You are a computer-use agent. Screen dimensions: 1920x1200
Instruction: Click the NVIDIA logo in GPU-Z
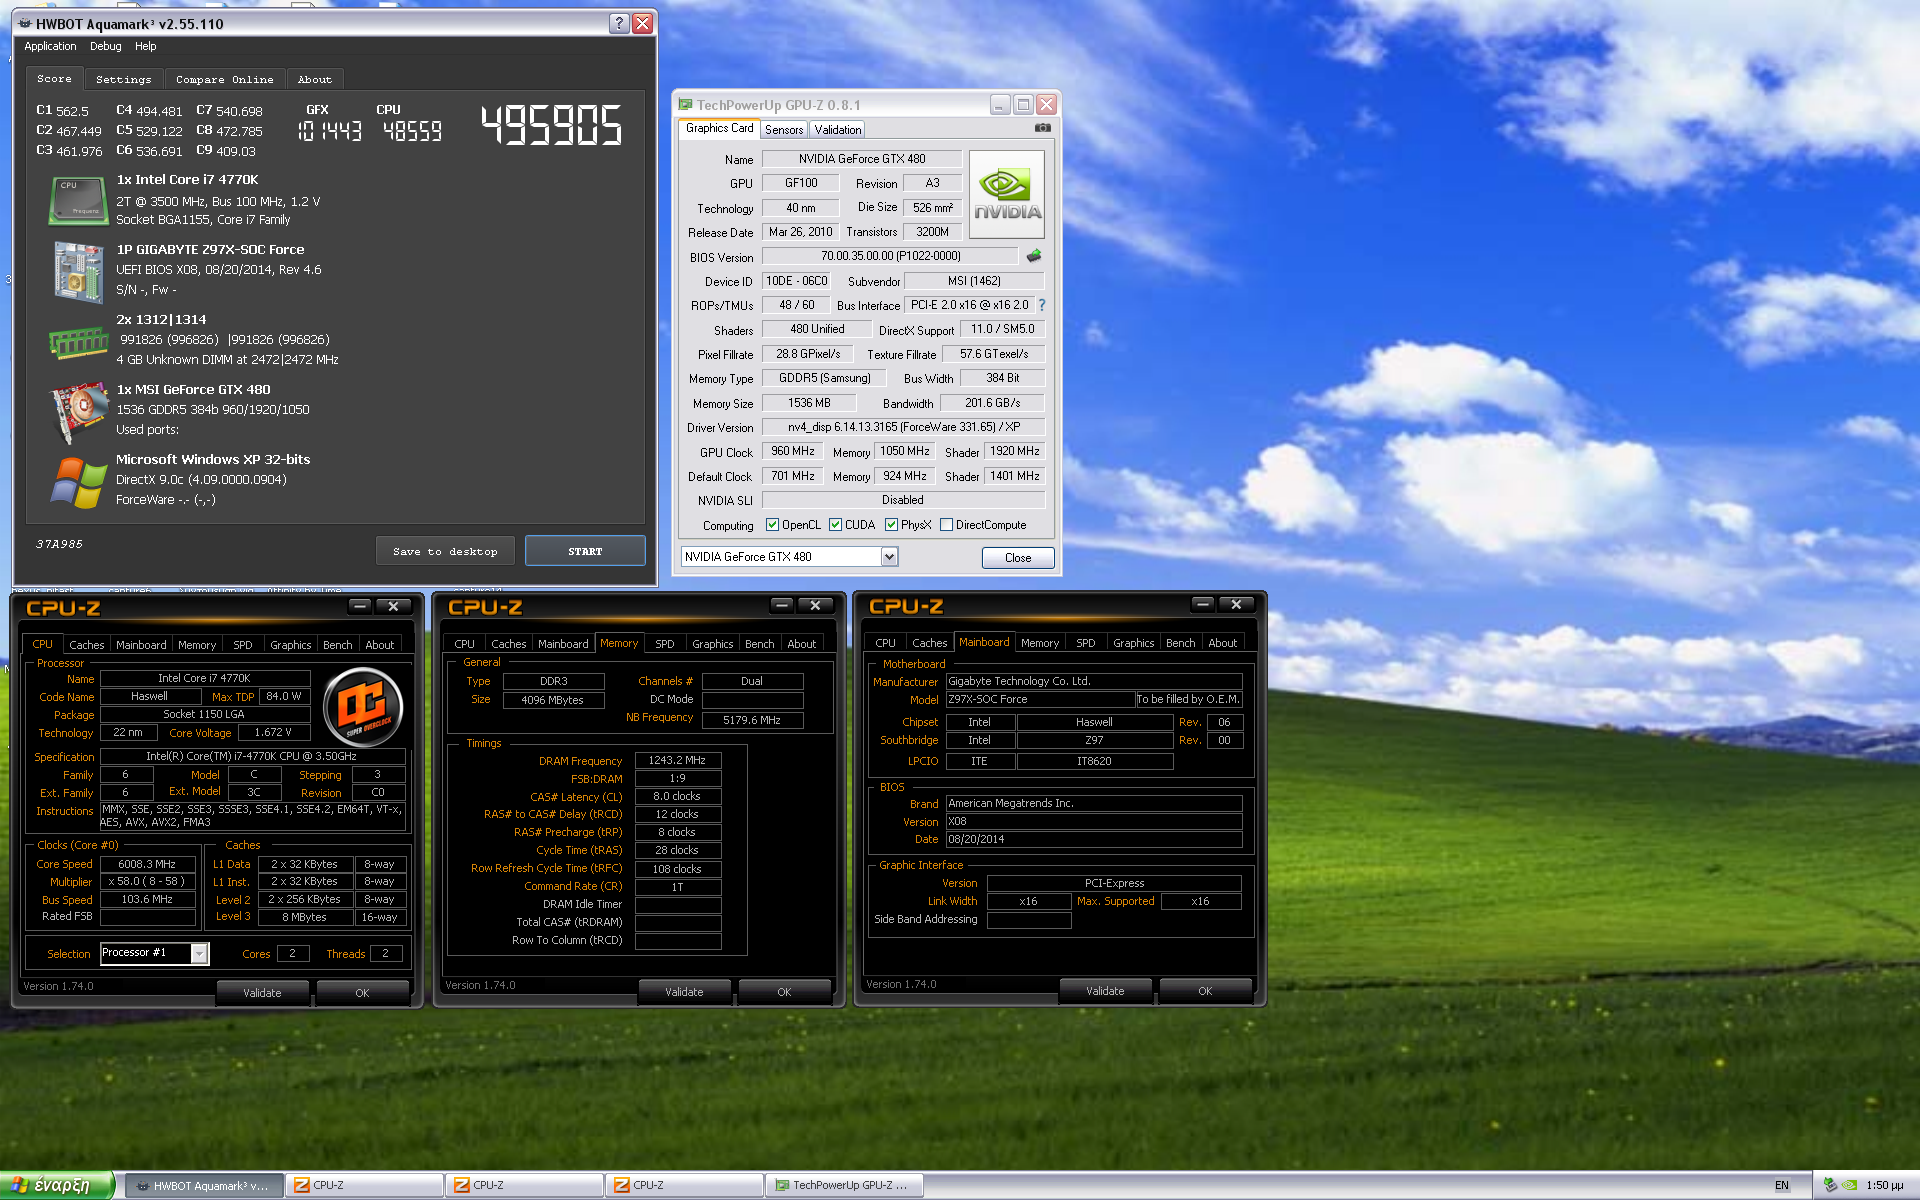point(1007,194)
